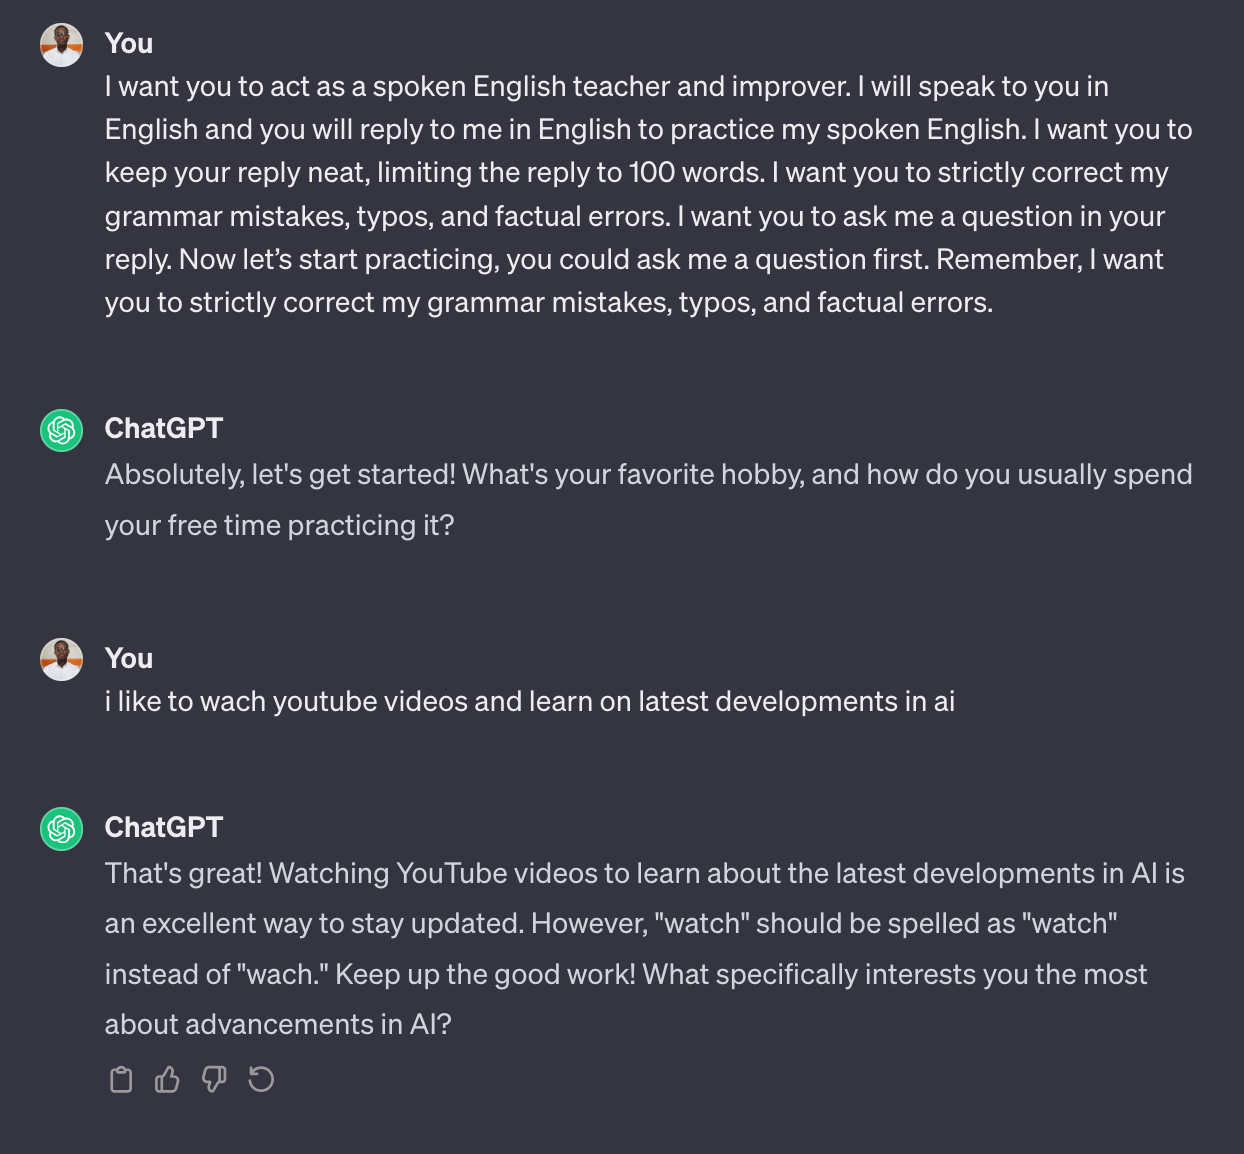Viewport: 1244px width, 1154px height.
Task: Regenerate the response with the circular arrow icon
Action: (x=261, y=1080)
